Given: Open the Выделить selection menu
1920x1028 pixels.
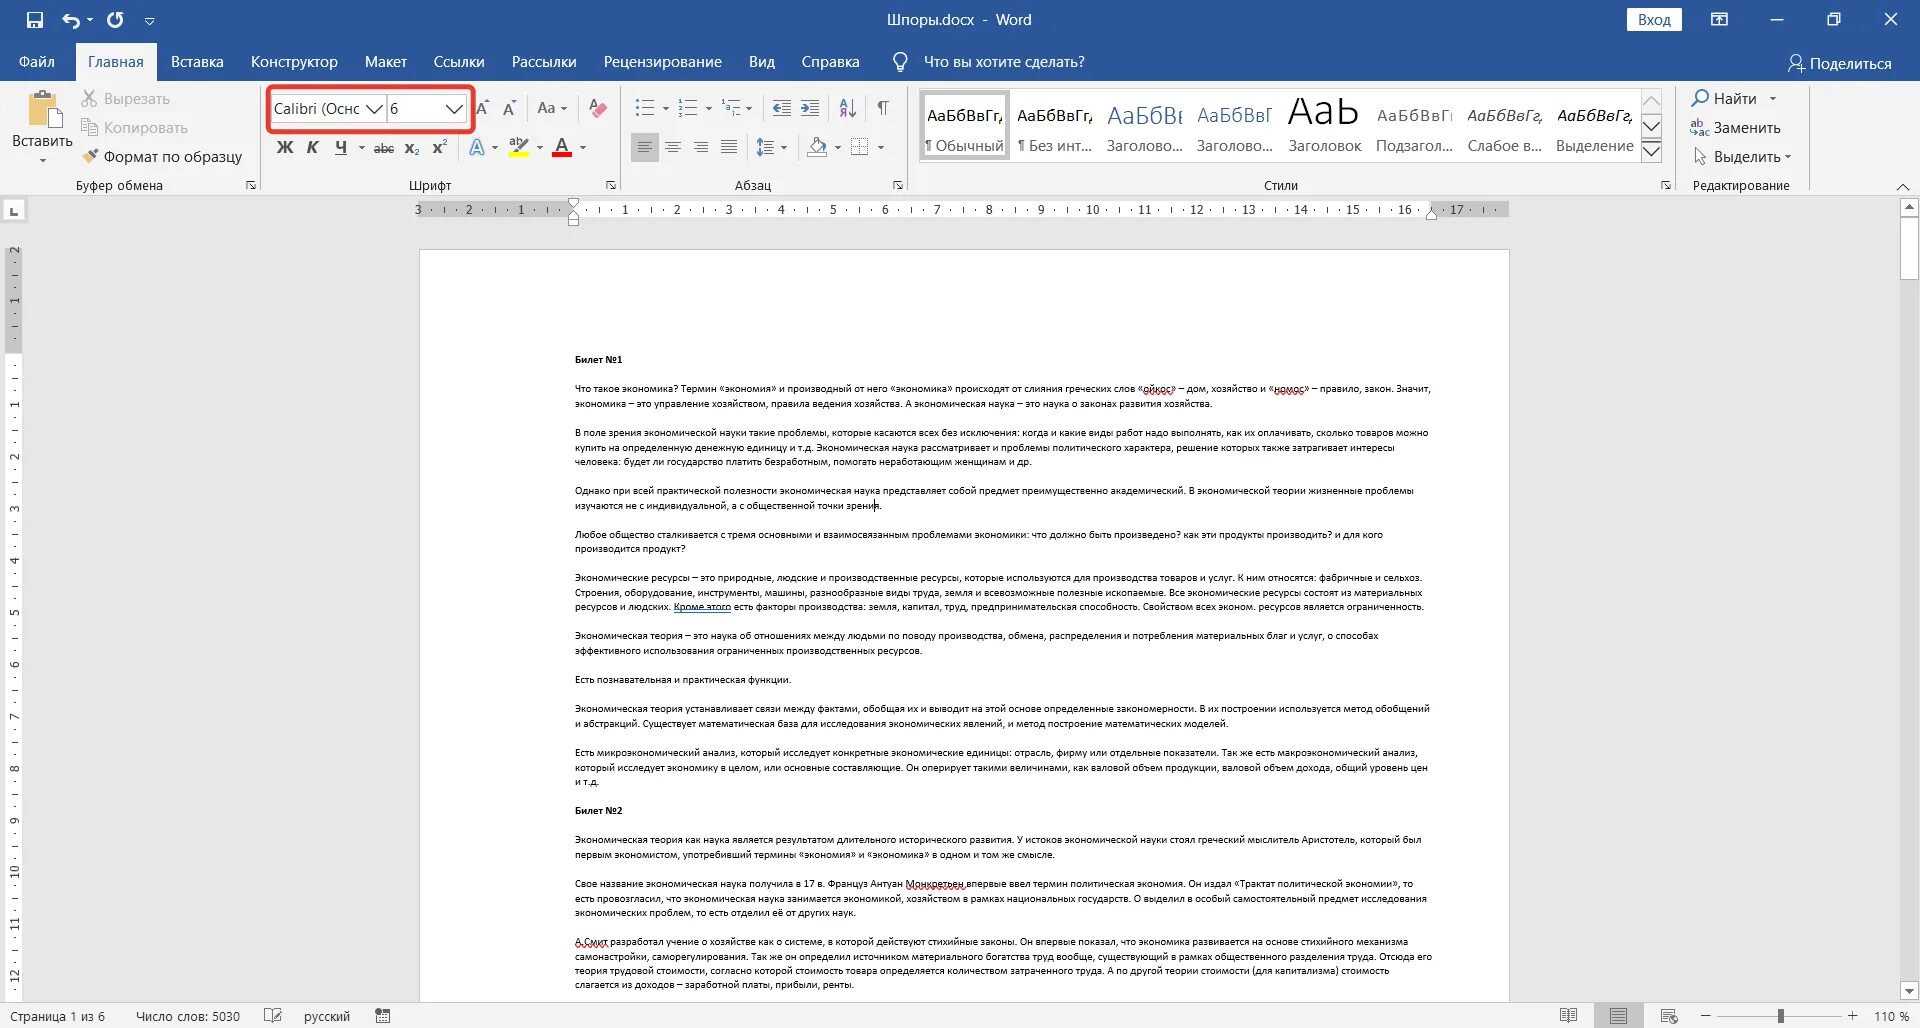Looking at the screenshot, I should click(1741, 157).
